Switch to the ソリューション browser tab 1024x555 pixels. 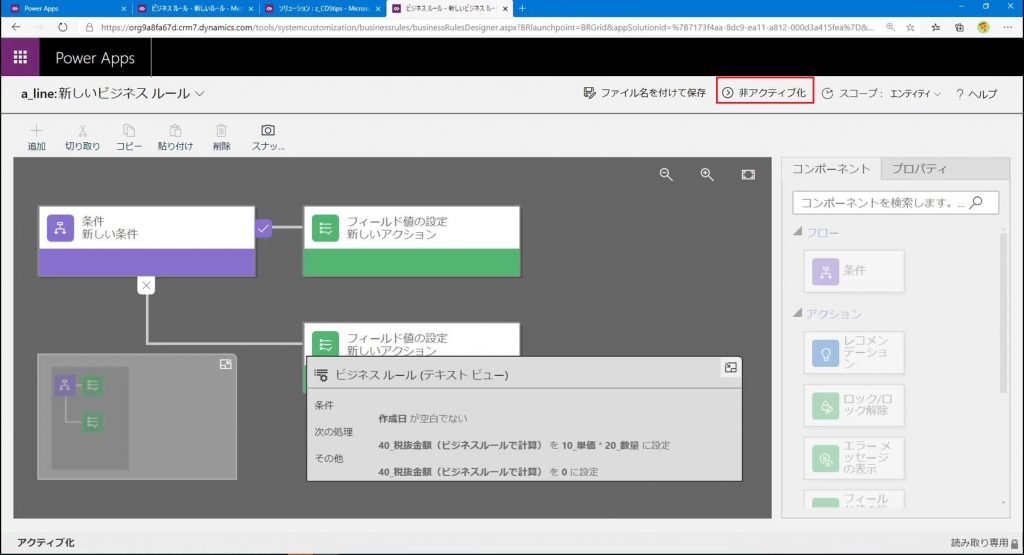coord(323,8)
